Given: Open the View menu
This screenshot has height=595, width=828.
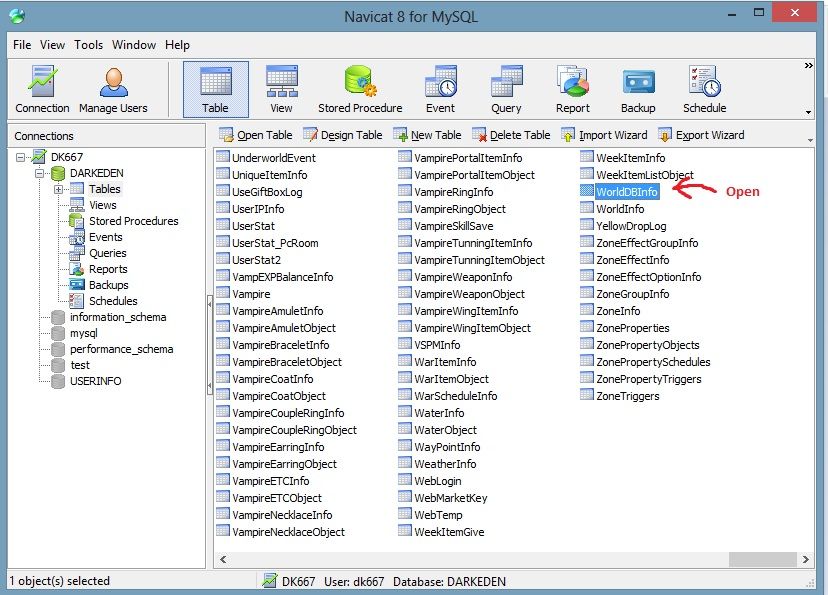Looking at the screenshot, I should pyautogui.click(x=52, y=45).
